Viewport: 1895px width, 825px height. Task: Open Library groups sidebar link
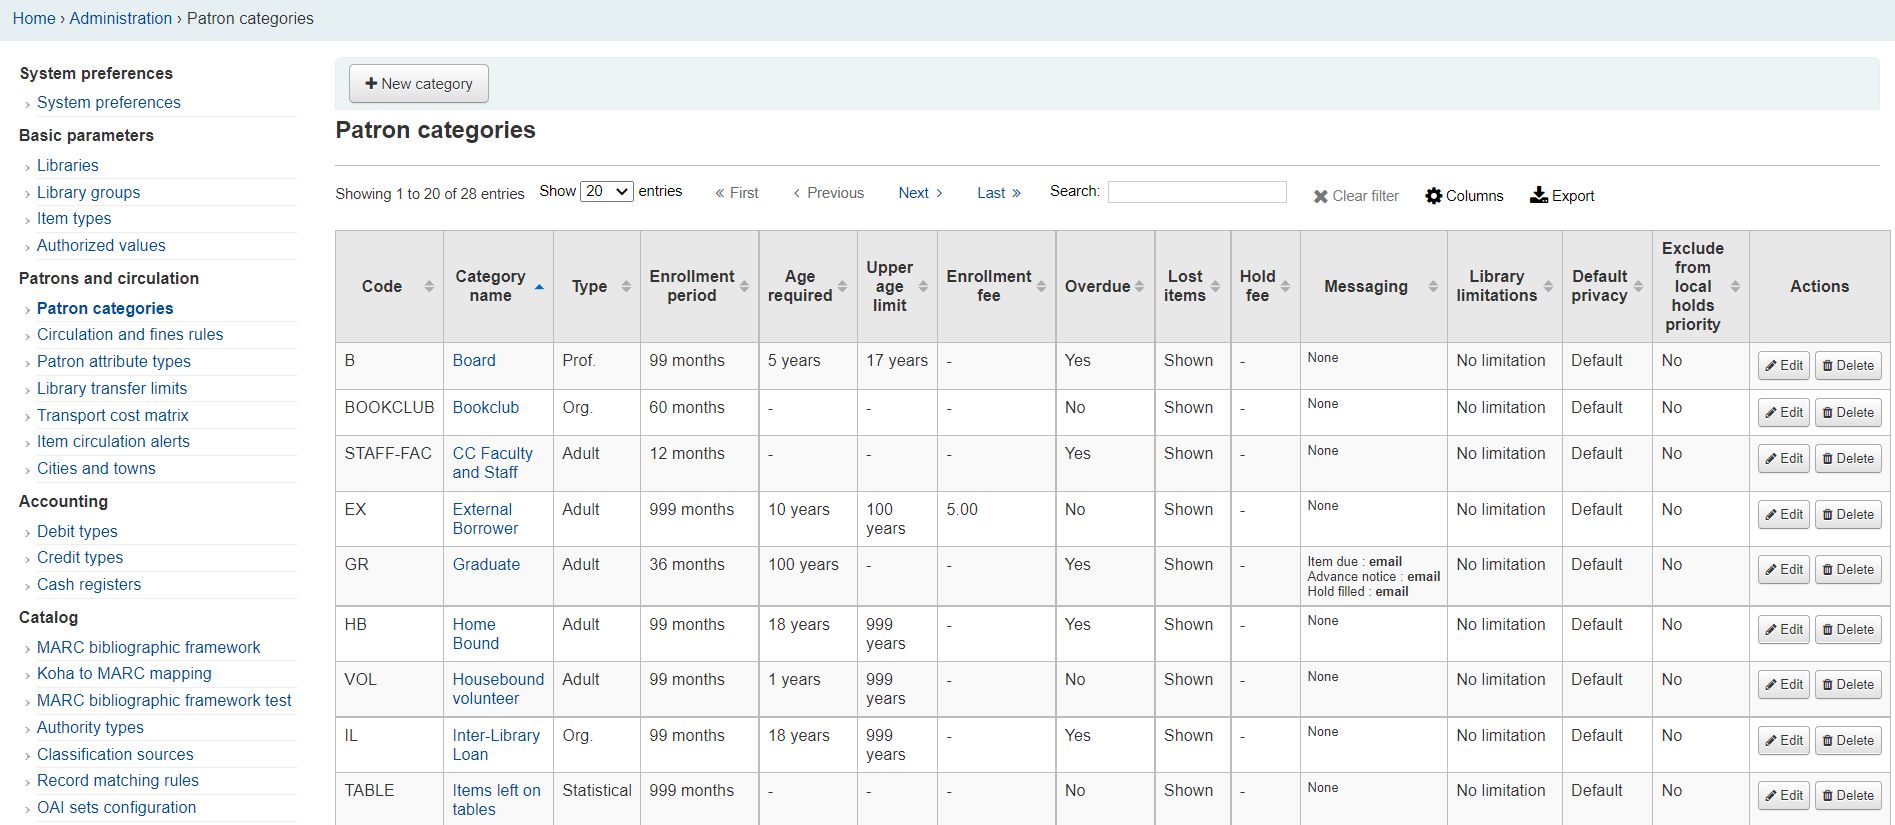click(88, 192)
